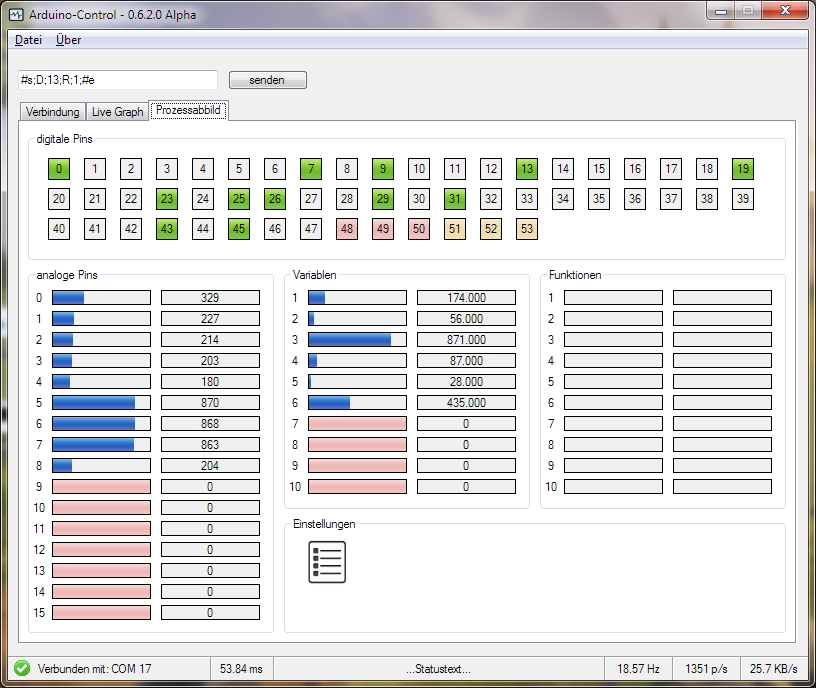The image size is (816, 688).
Task: Click the first box of Funktionen row 10
Action: [614, 487]
